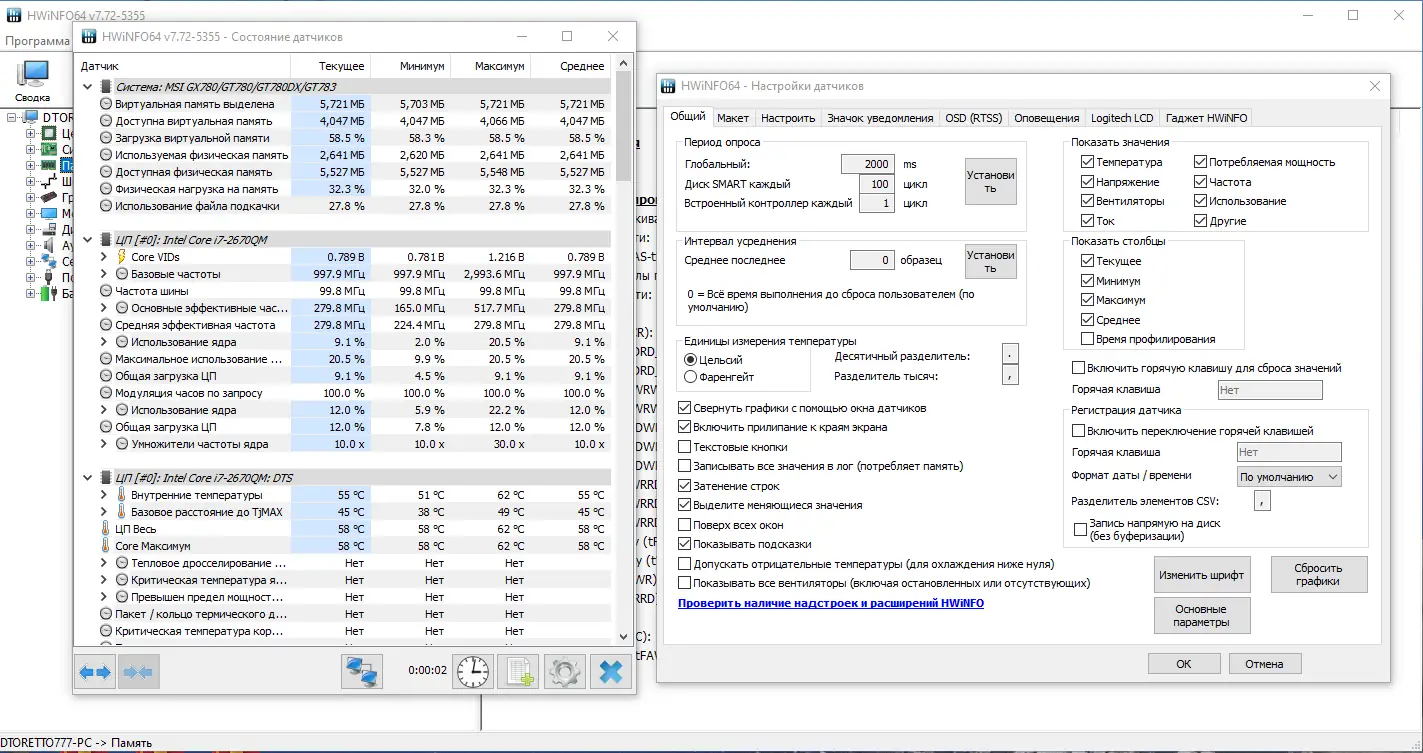Open the Проверить наличие надстроек и расширений link
Screen dimensions: 1423x753
pyautogui.click(x=831, y=603)
